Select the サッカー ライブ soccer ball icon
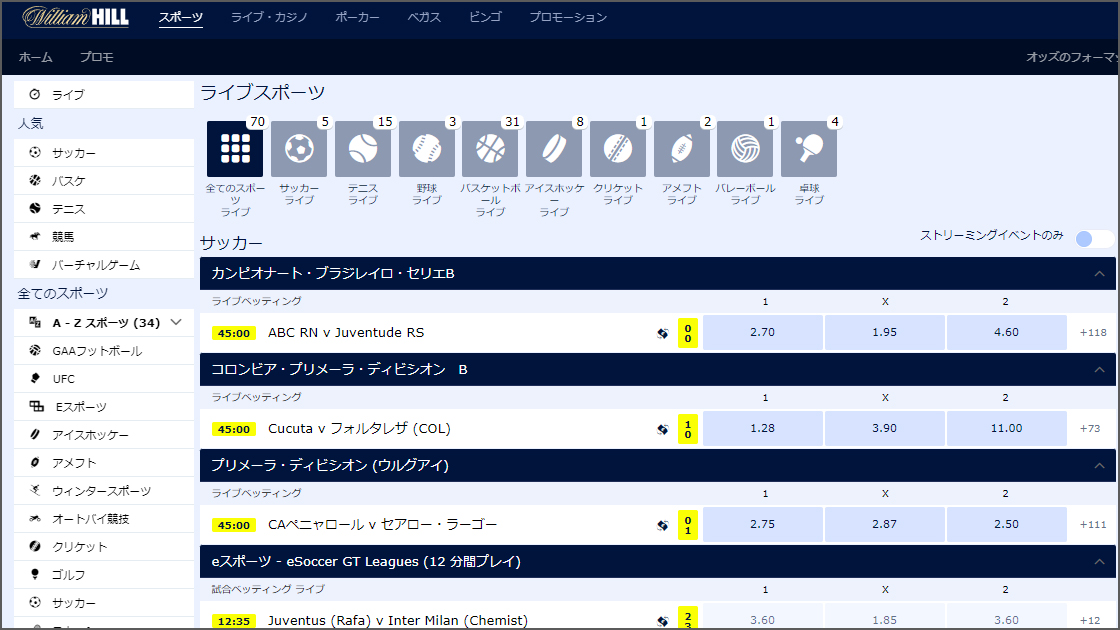The width and height of the screenshot is (1120, 630). (x=299, y=149)
